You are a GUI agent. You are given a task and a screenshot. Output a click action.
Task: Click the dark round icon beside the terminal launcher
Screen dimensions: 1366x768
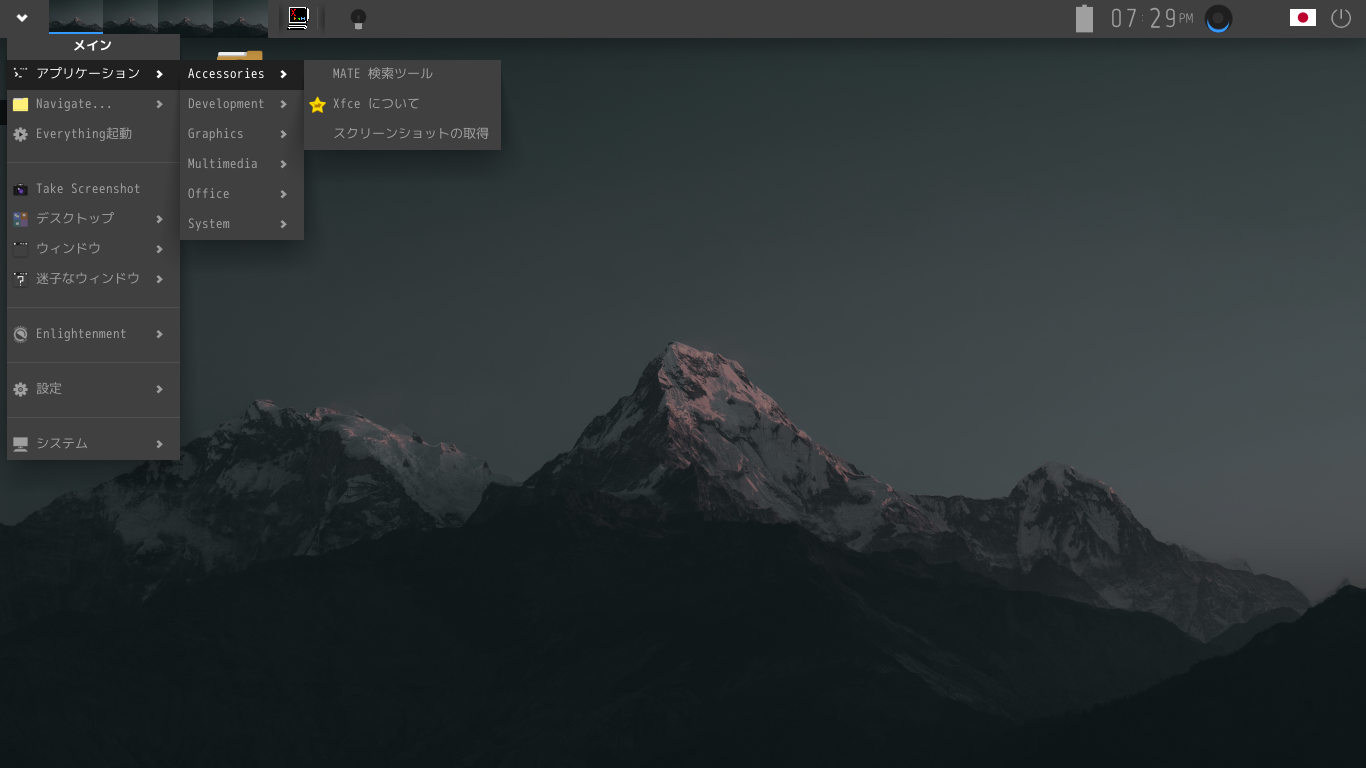[358, 19]
